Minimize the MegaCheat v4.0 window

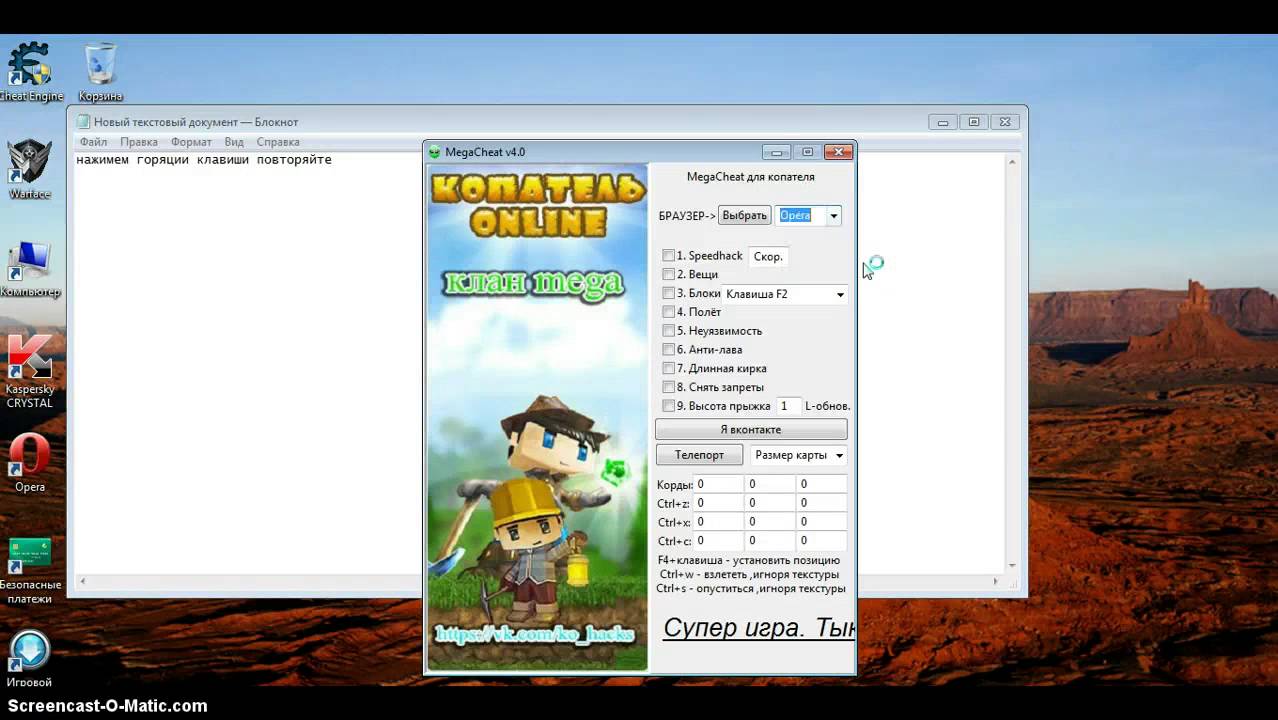776,152
